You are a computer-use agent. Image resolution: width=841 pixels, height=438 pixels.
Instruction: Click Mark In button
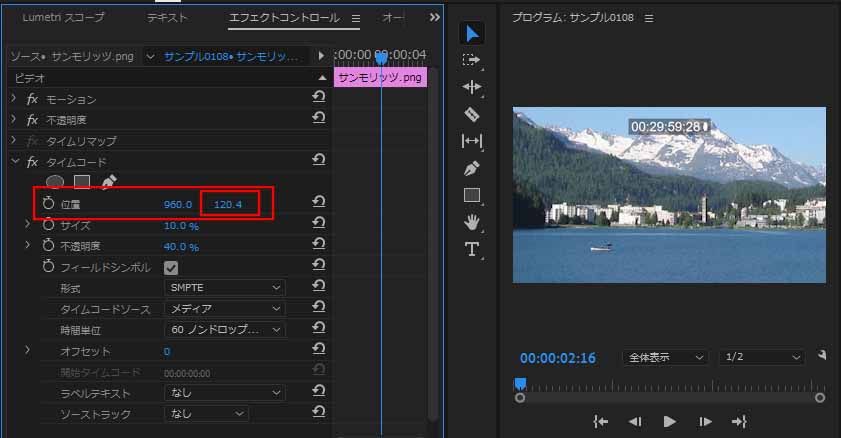(x=600, y=422)
